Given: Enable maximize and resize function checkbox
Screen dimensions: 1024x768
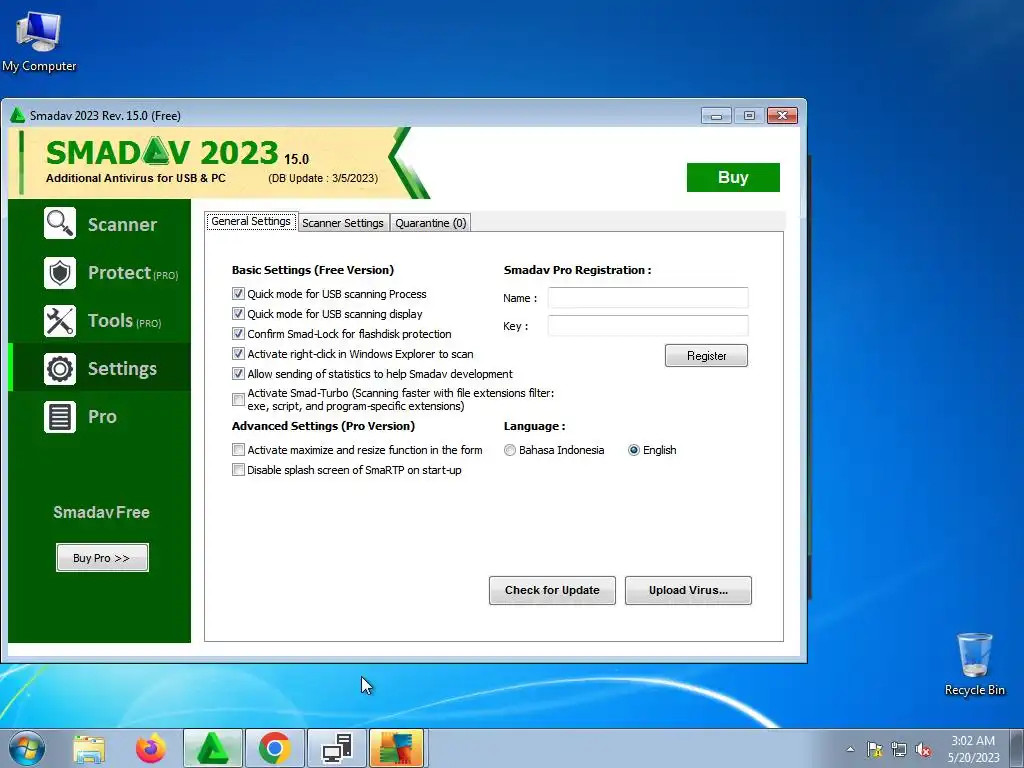Looking at the screenshot, I should click(x=238, y=450).
